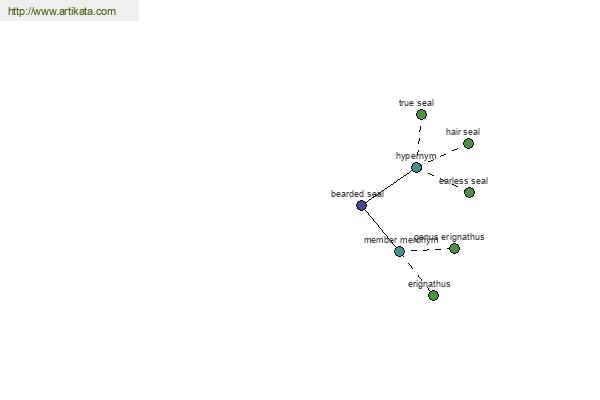600x400 pixels.
Task: Click the bottom 'erignathus' text label
Action: click(x=429, y=284)
